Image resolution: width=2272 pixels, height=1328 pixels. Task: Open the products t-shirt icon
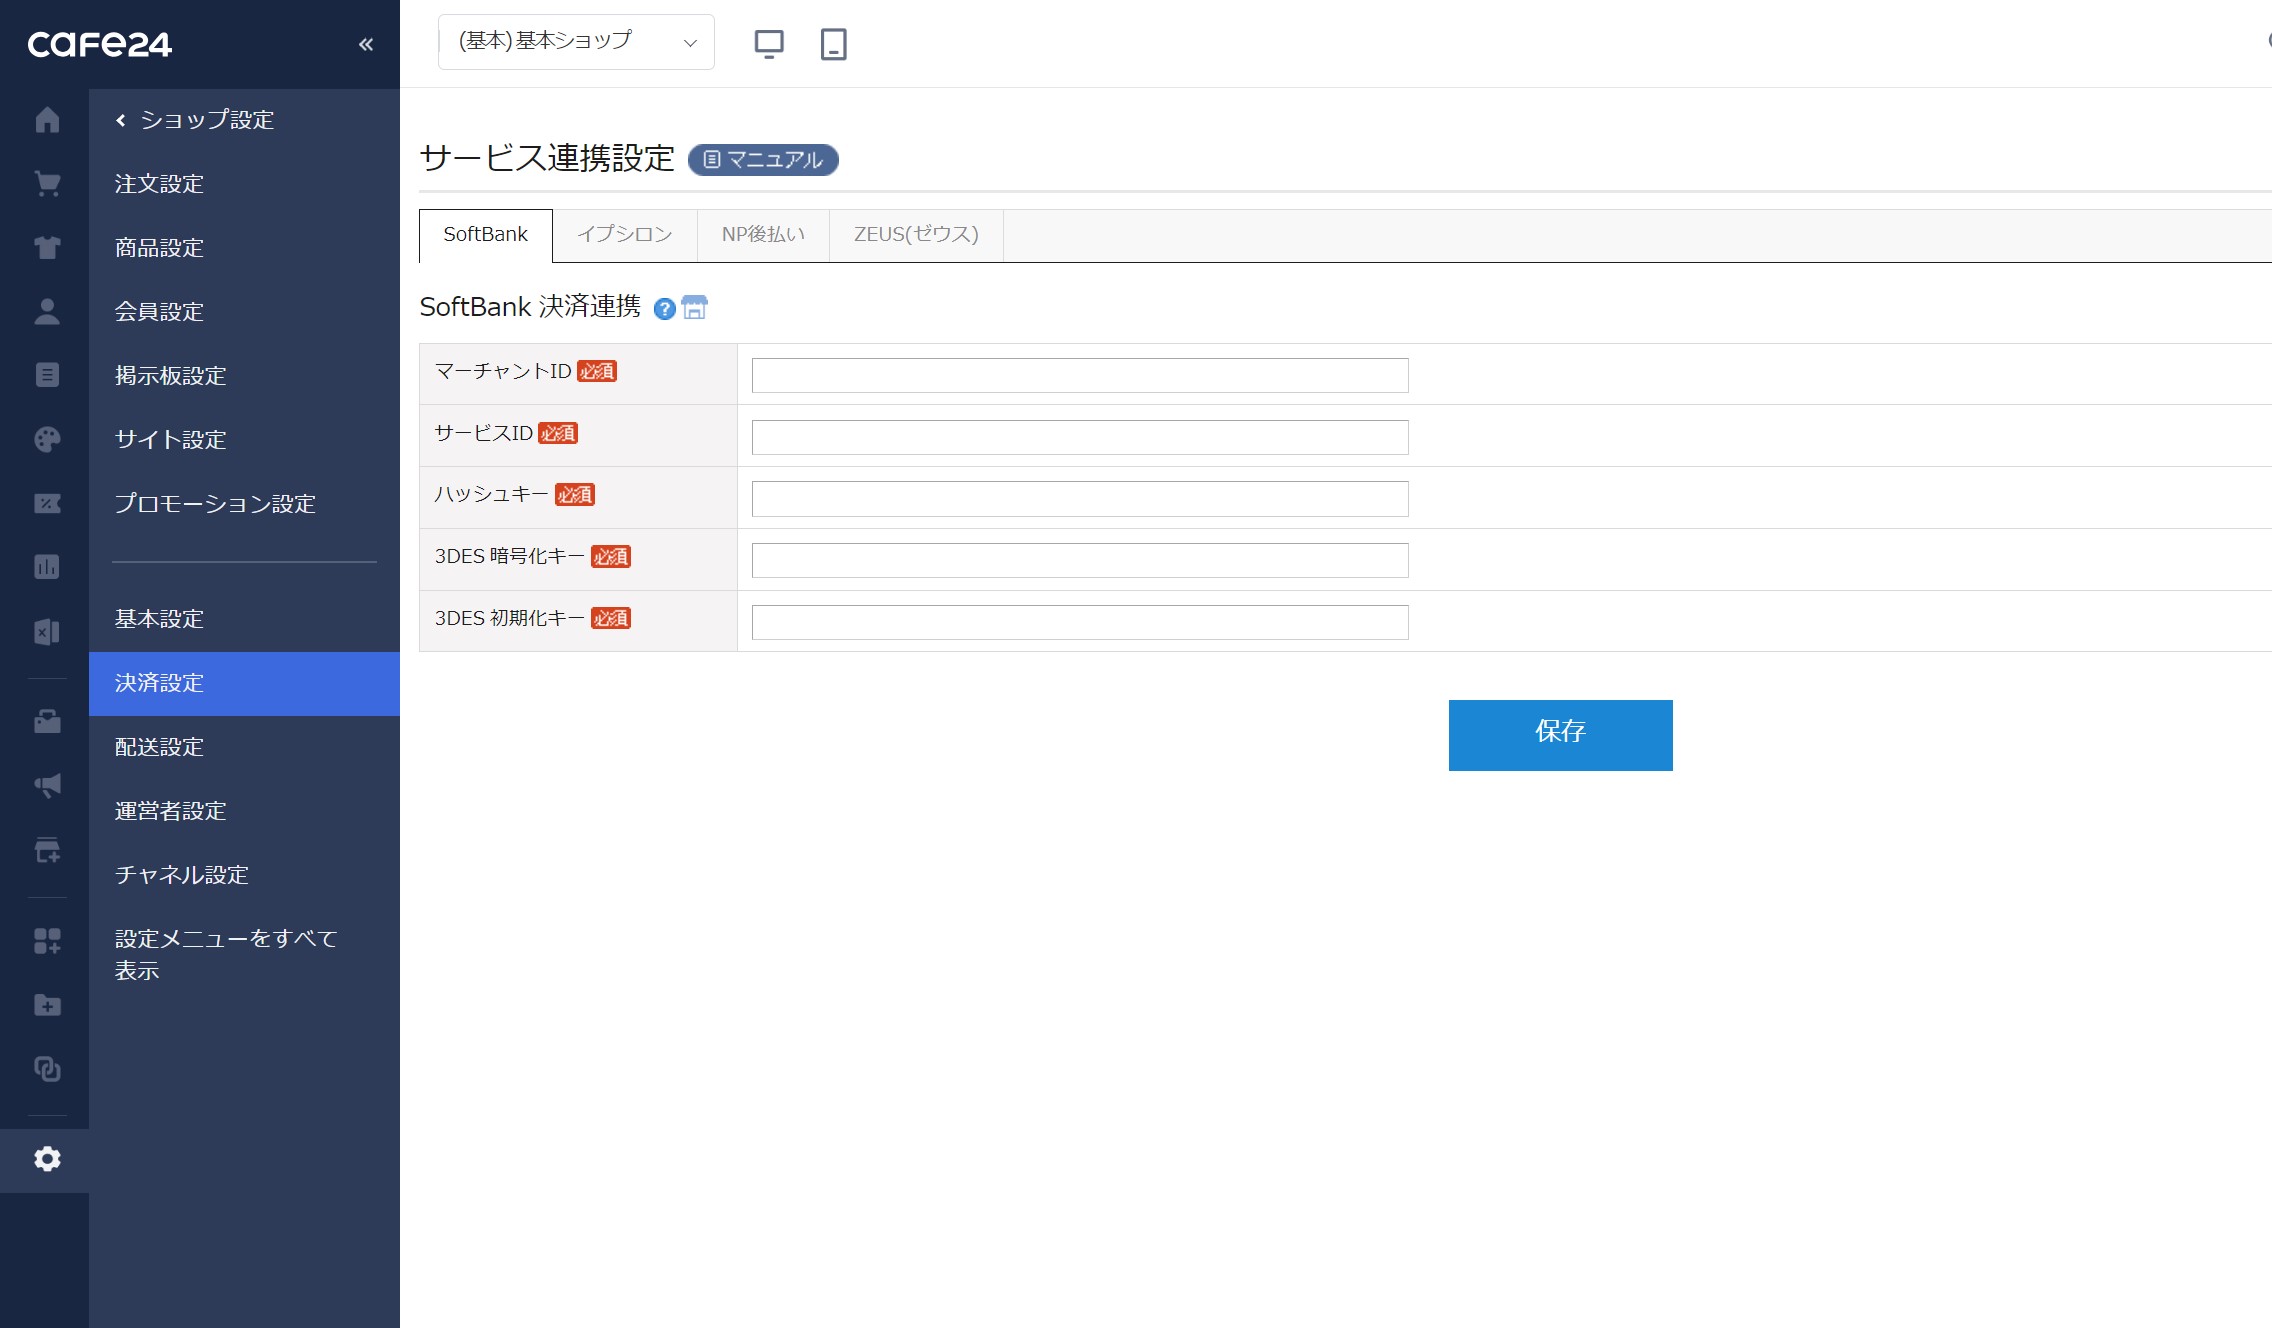[47, 248]
